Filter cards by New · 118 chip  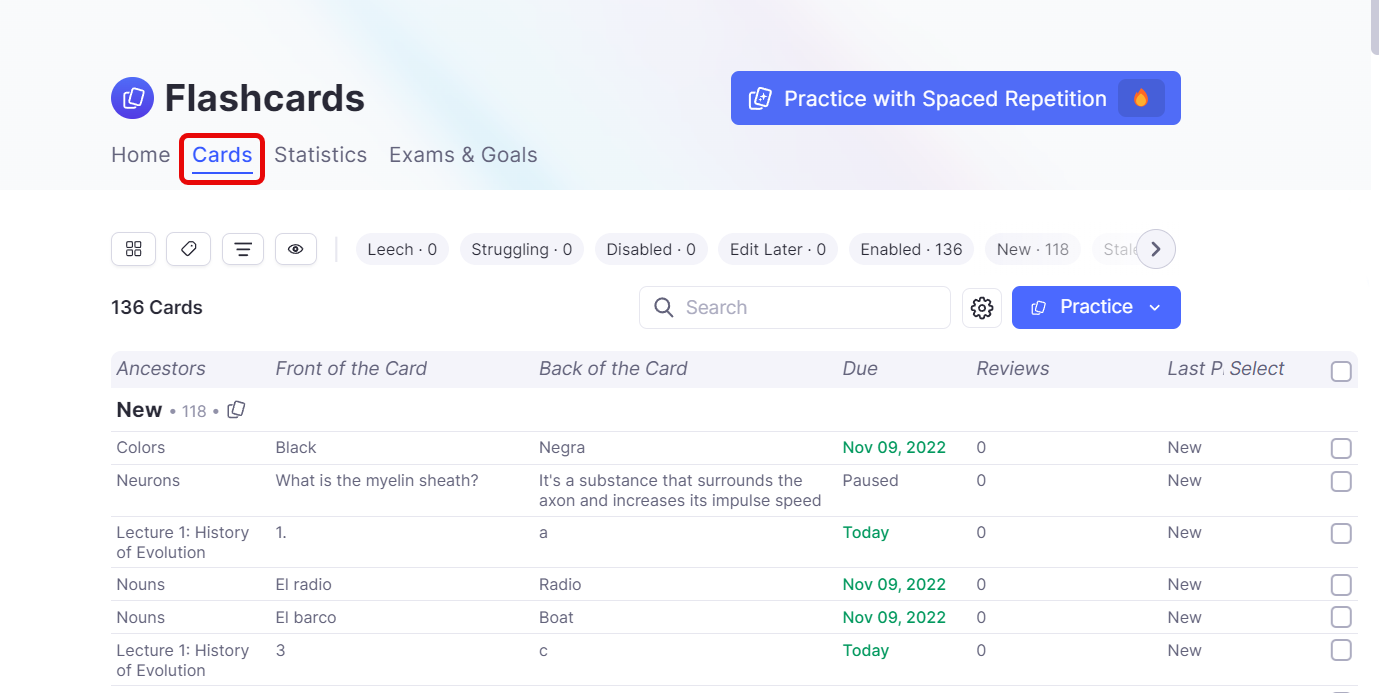pyautogui.click(x=1032, y=249)
